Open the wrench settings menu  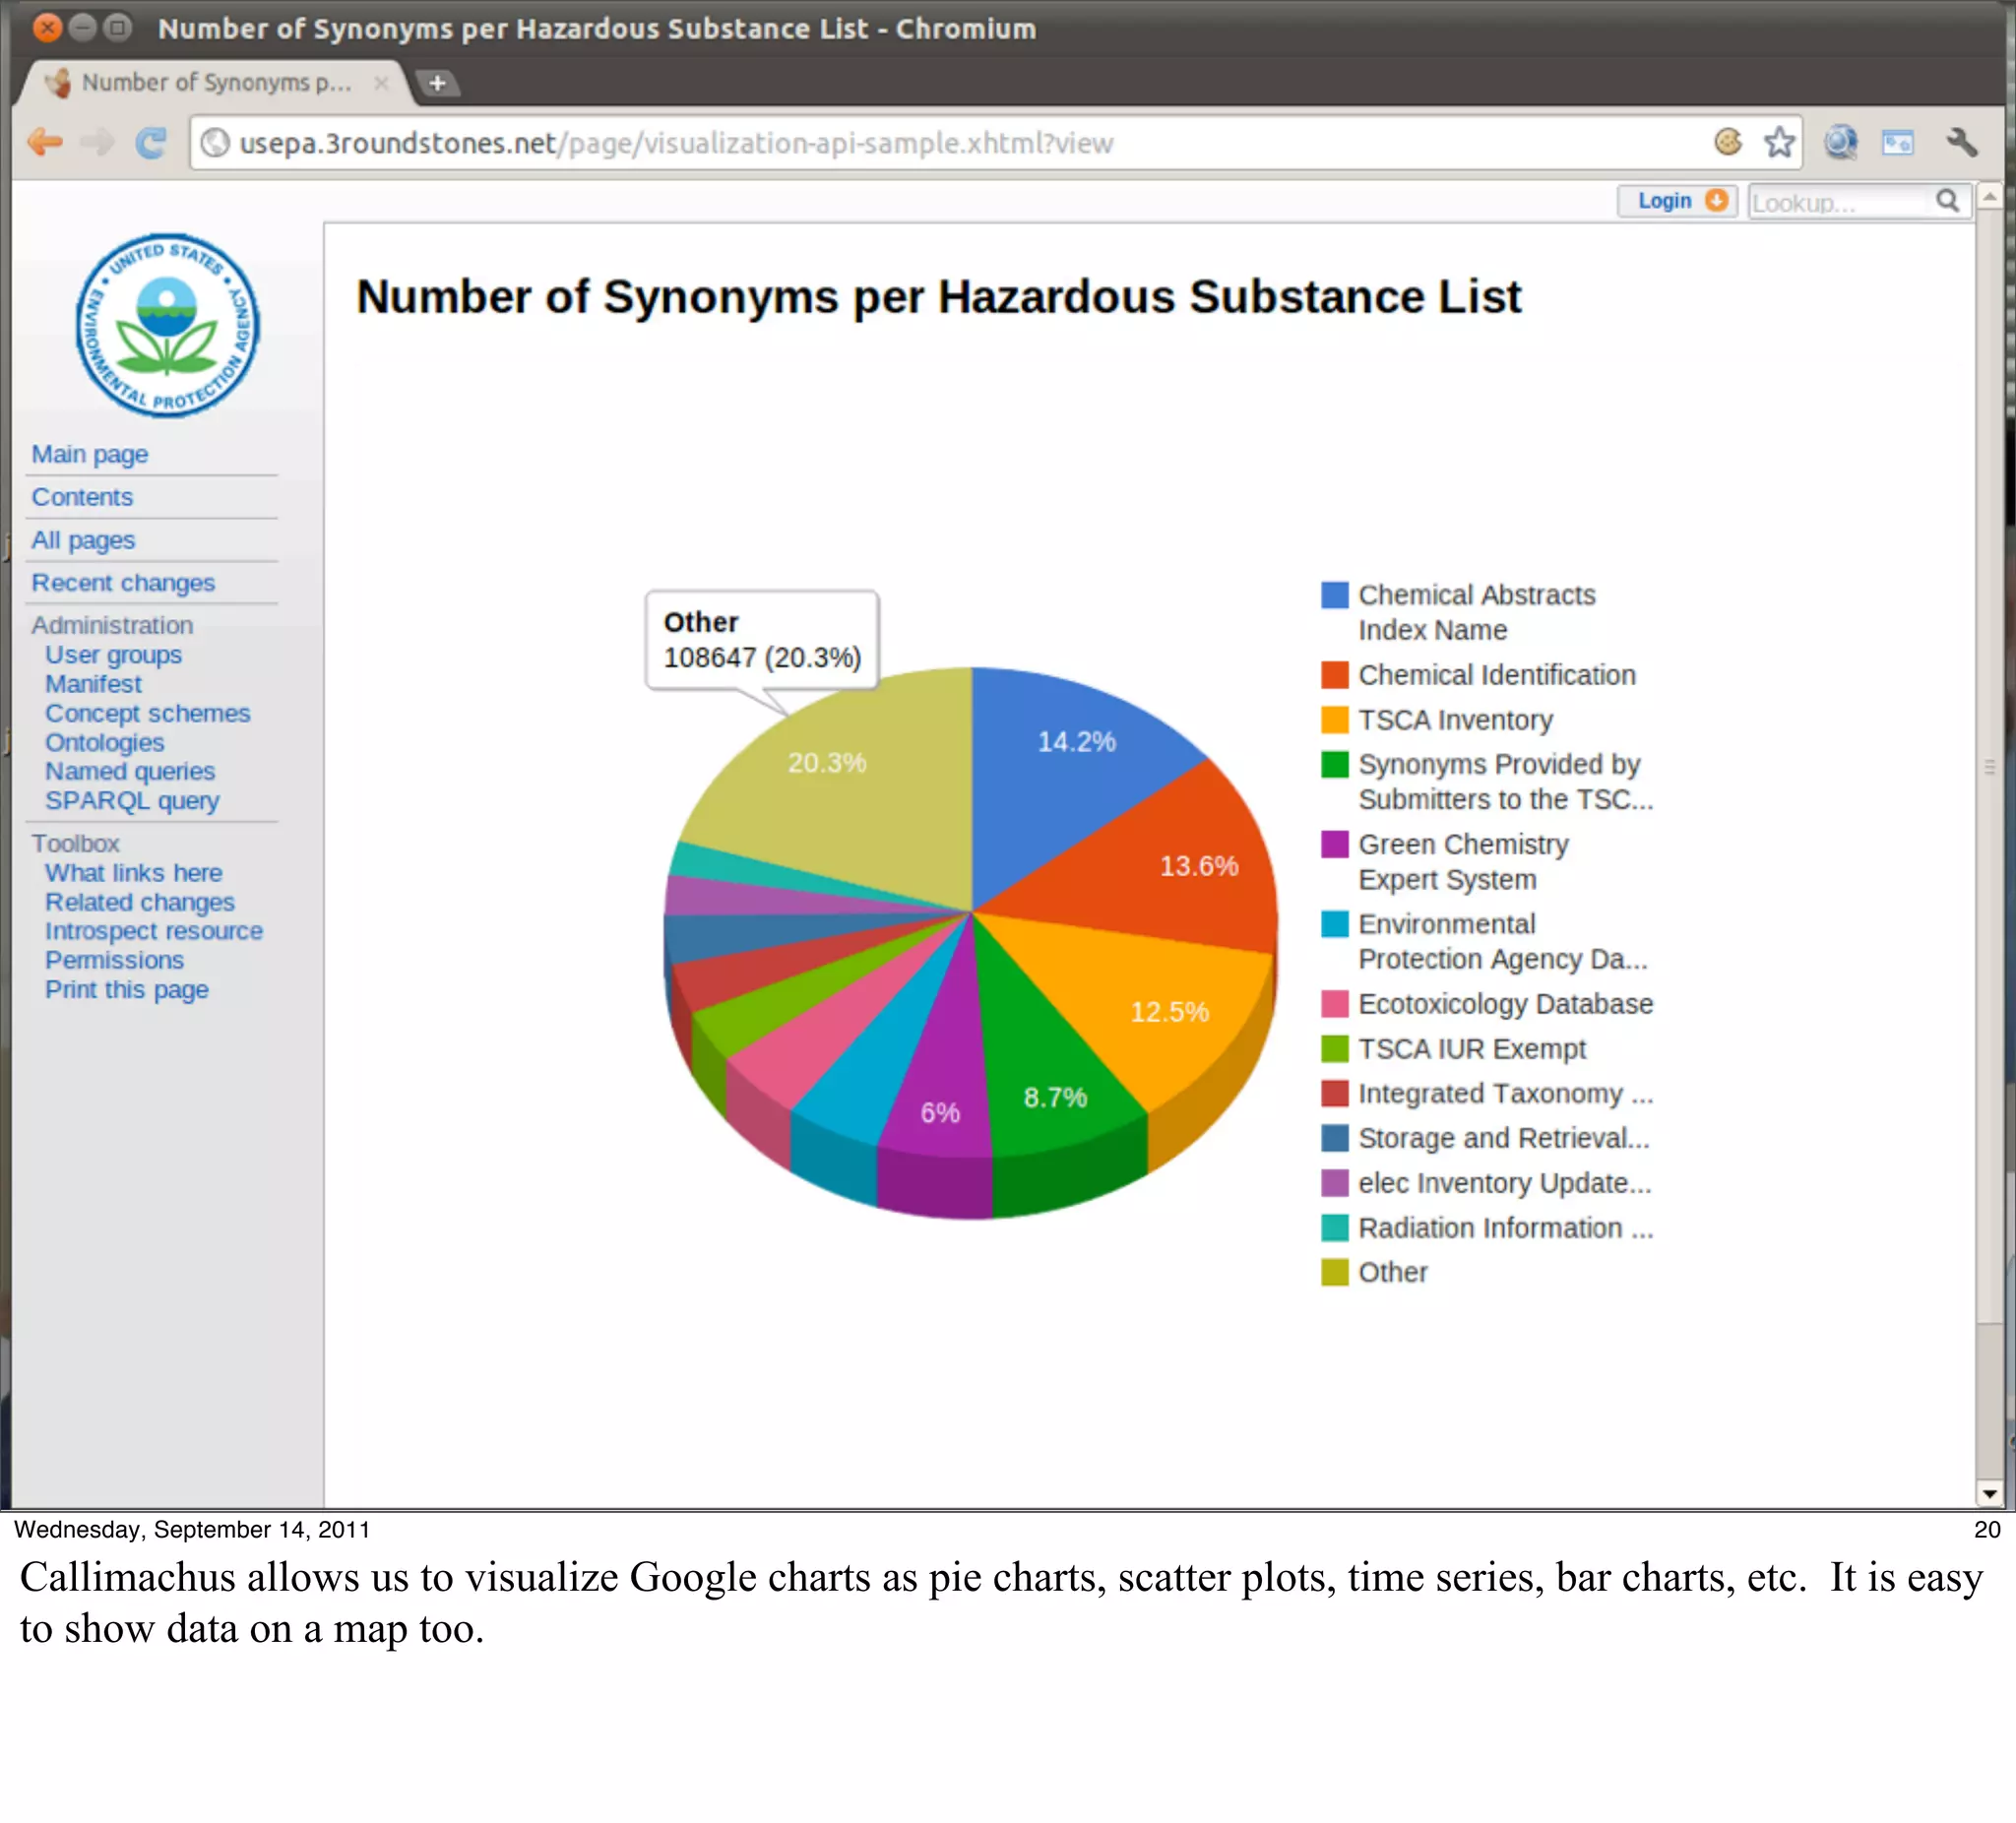point(1961,143)
